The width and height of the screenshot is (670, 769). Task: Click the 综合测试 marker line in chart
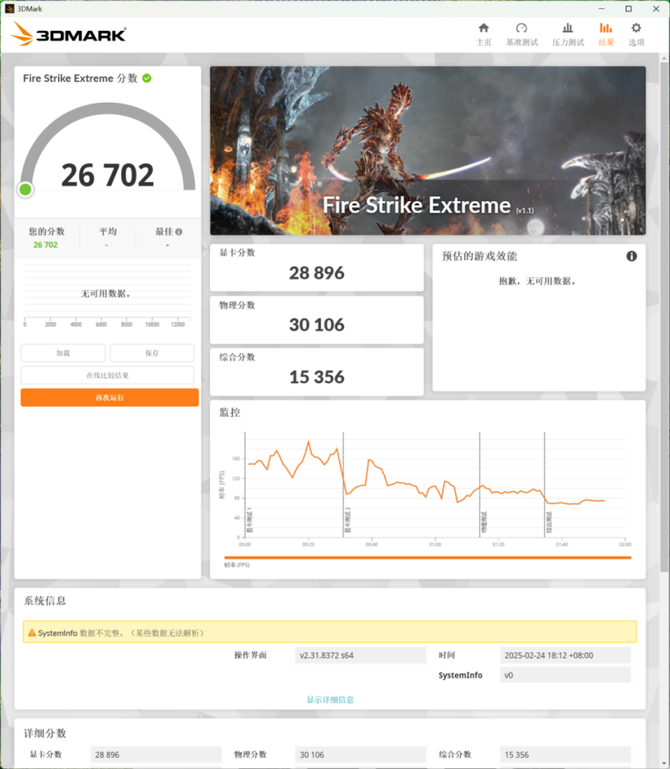(544, 485)
